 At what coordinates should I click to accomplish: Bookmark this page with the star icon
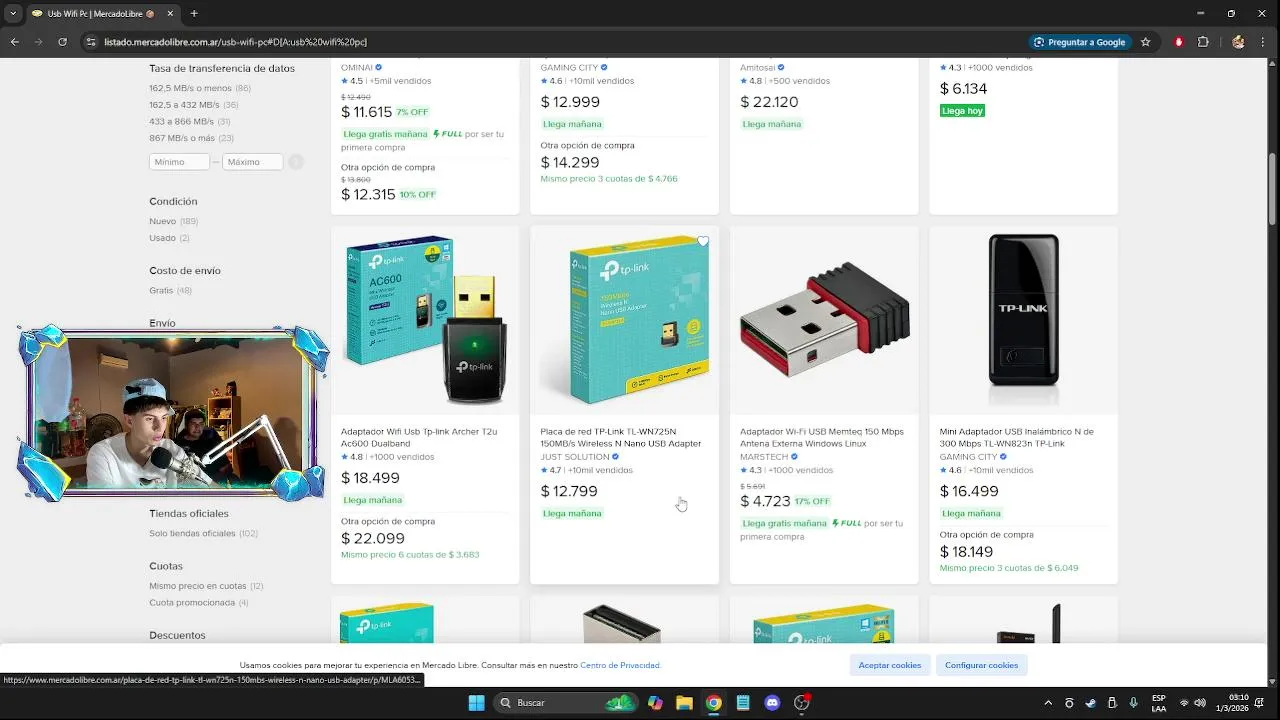pyautogui.click(x=1146, y=42)
